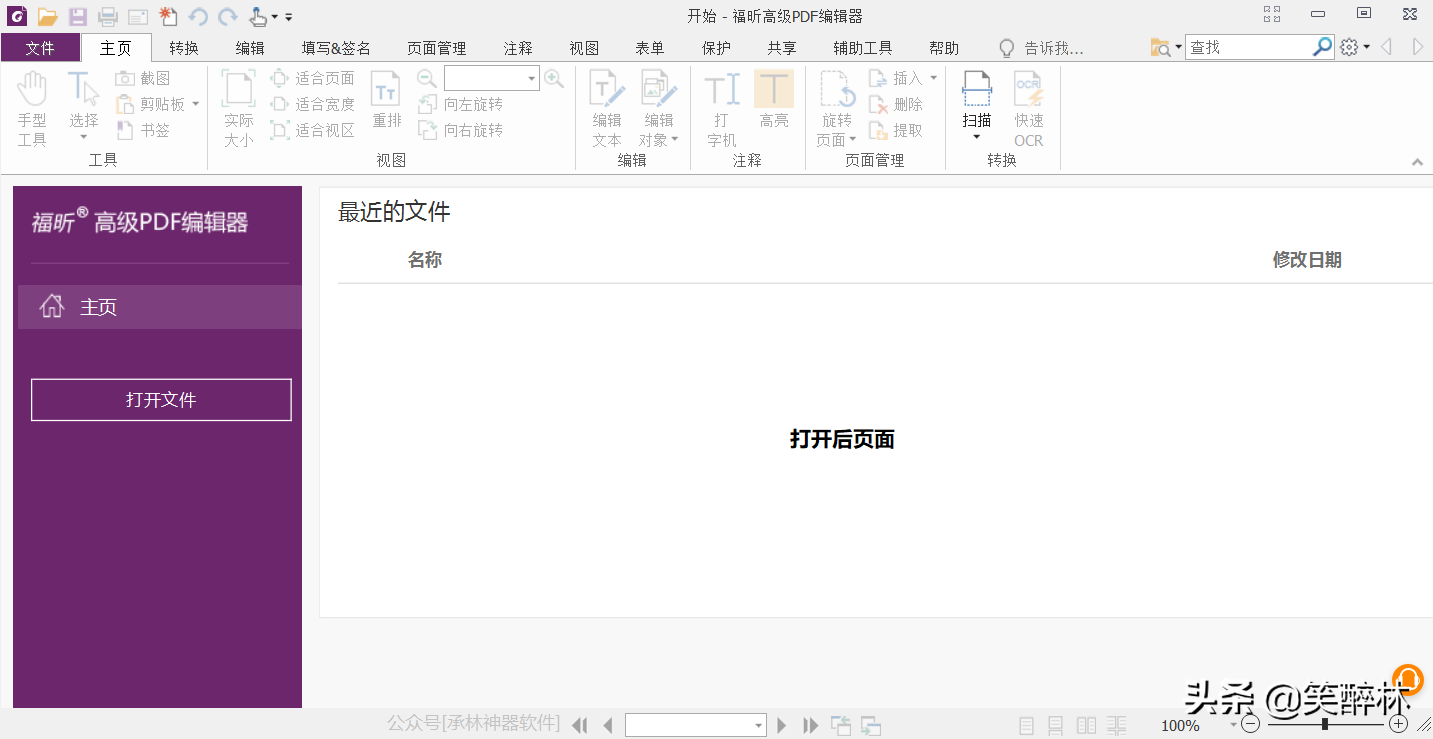Viewport: 1433px width, 739px height.
Task: Select continuous facing page layout icon
Action: pyautogui.click(x=1116, y=725)
